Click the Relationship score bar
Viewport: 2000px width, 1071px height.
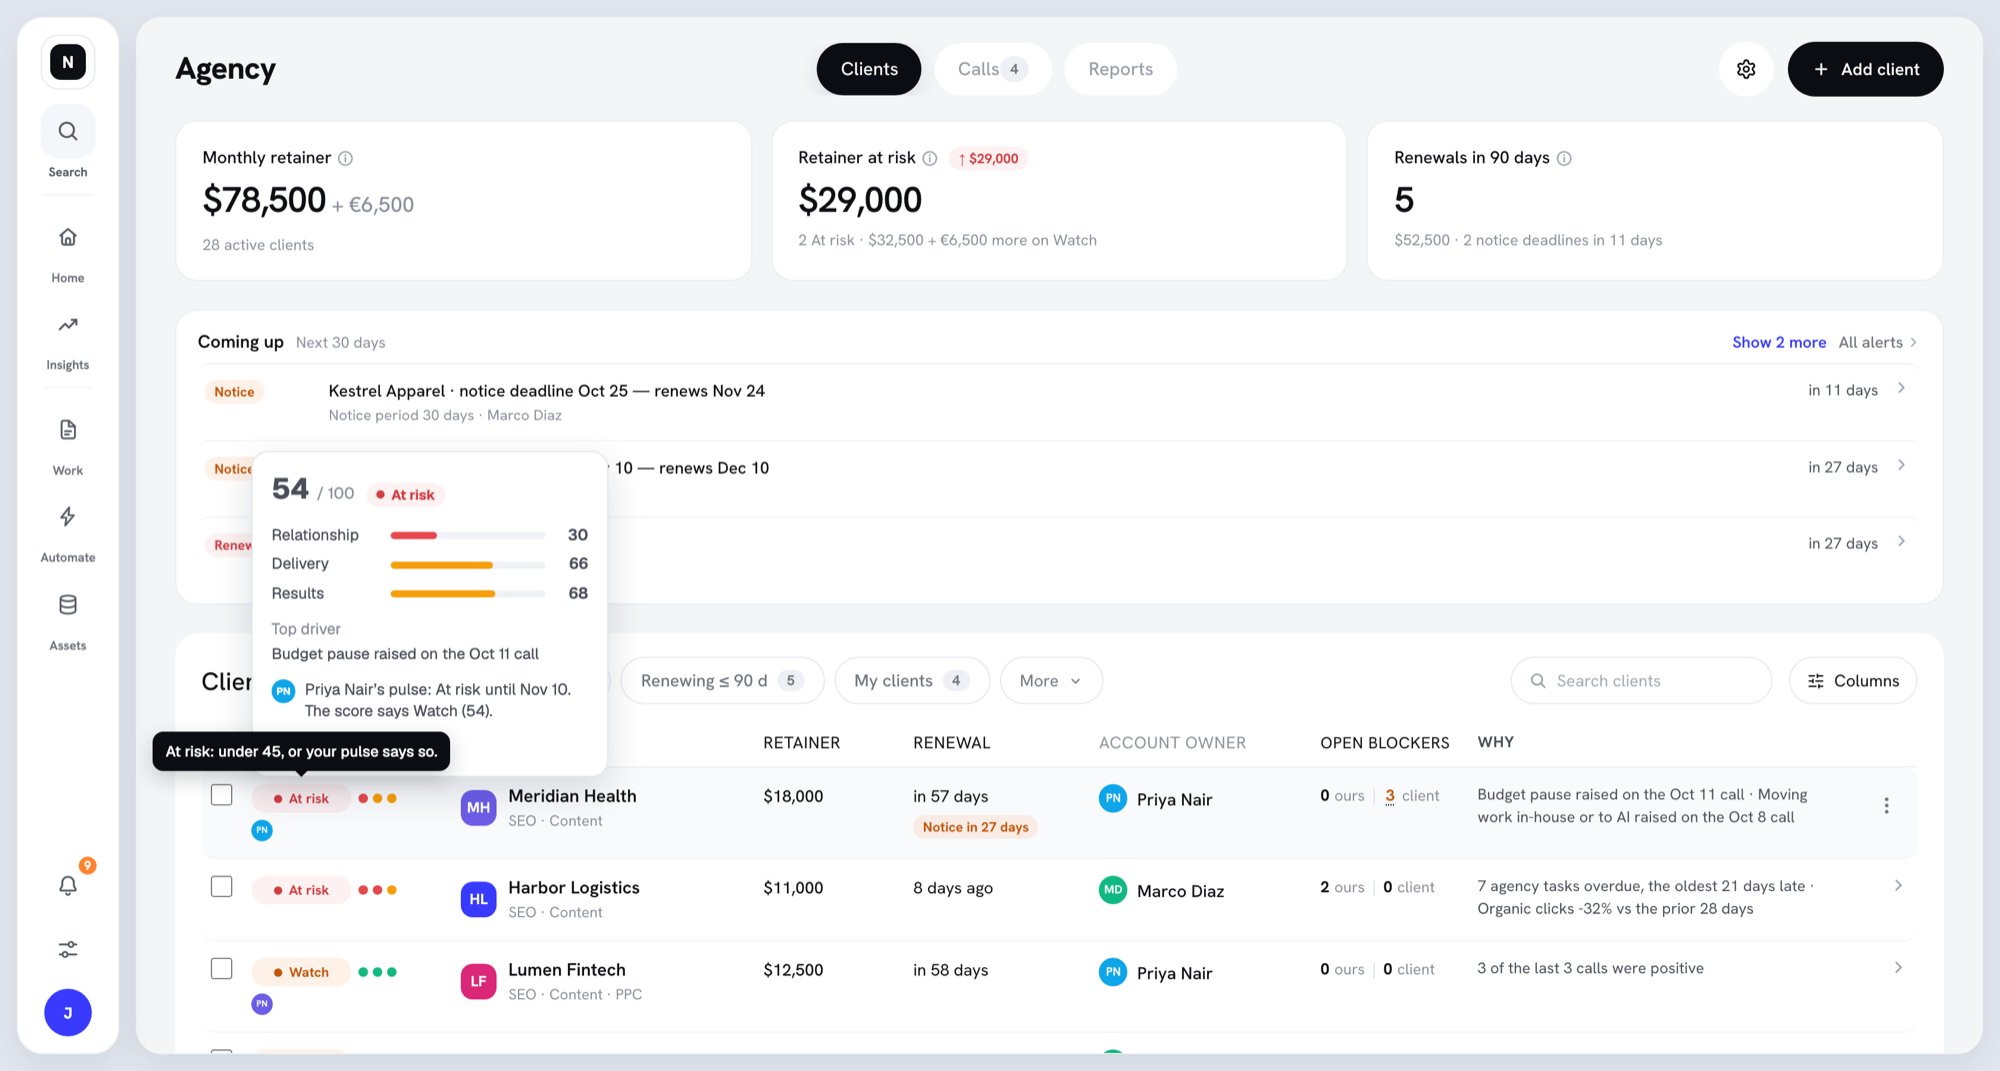click(x=467, y=535)
